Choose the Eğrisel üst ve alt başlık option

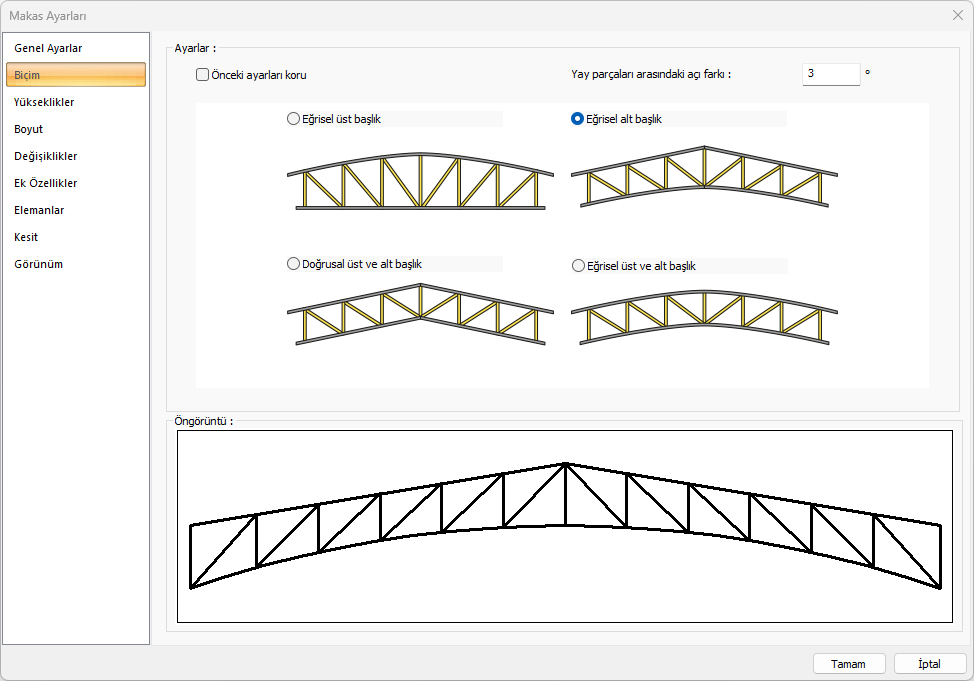click(x=578, y=266)
